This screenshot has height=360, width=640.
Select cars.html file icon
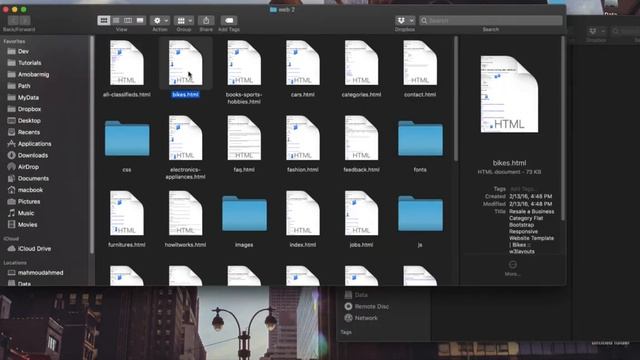point(302,63)
